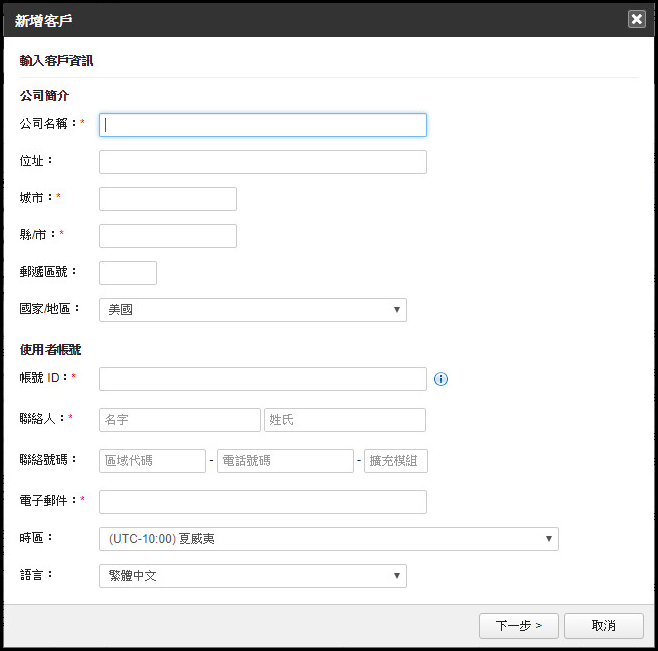The width and height of the screenshot is (658, 651).
Task: Focus the 區域代碼 area code field
Action: 152,461
